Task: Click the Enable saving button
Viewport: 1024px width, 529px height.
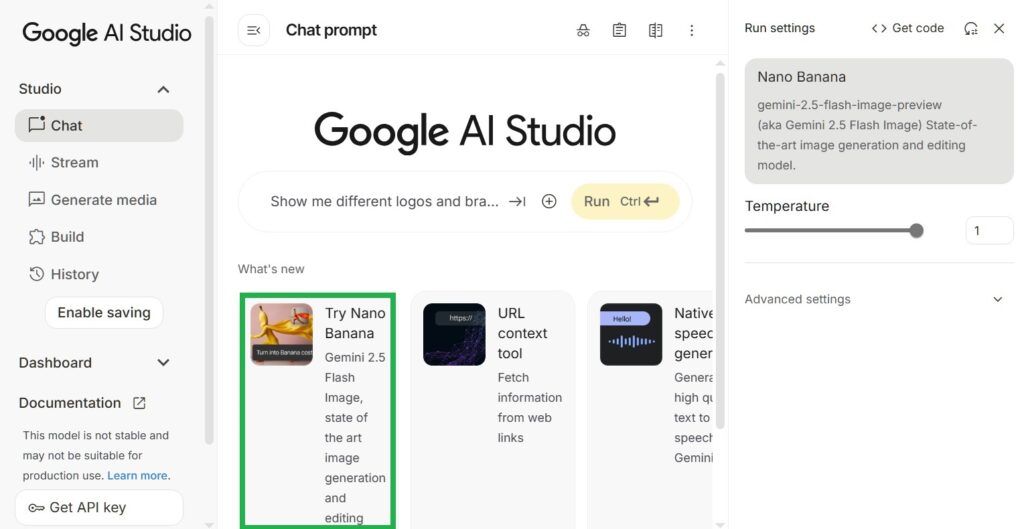Action: [x=104, y=313]
